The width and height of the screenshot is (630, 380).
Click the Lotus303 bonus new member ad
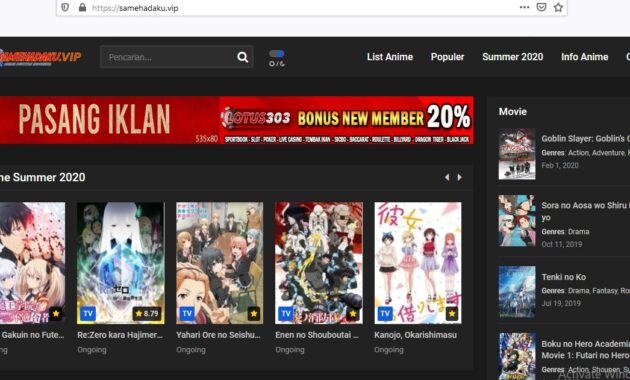click(x=347, y=120)
